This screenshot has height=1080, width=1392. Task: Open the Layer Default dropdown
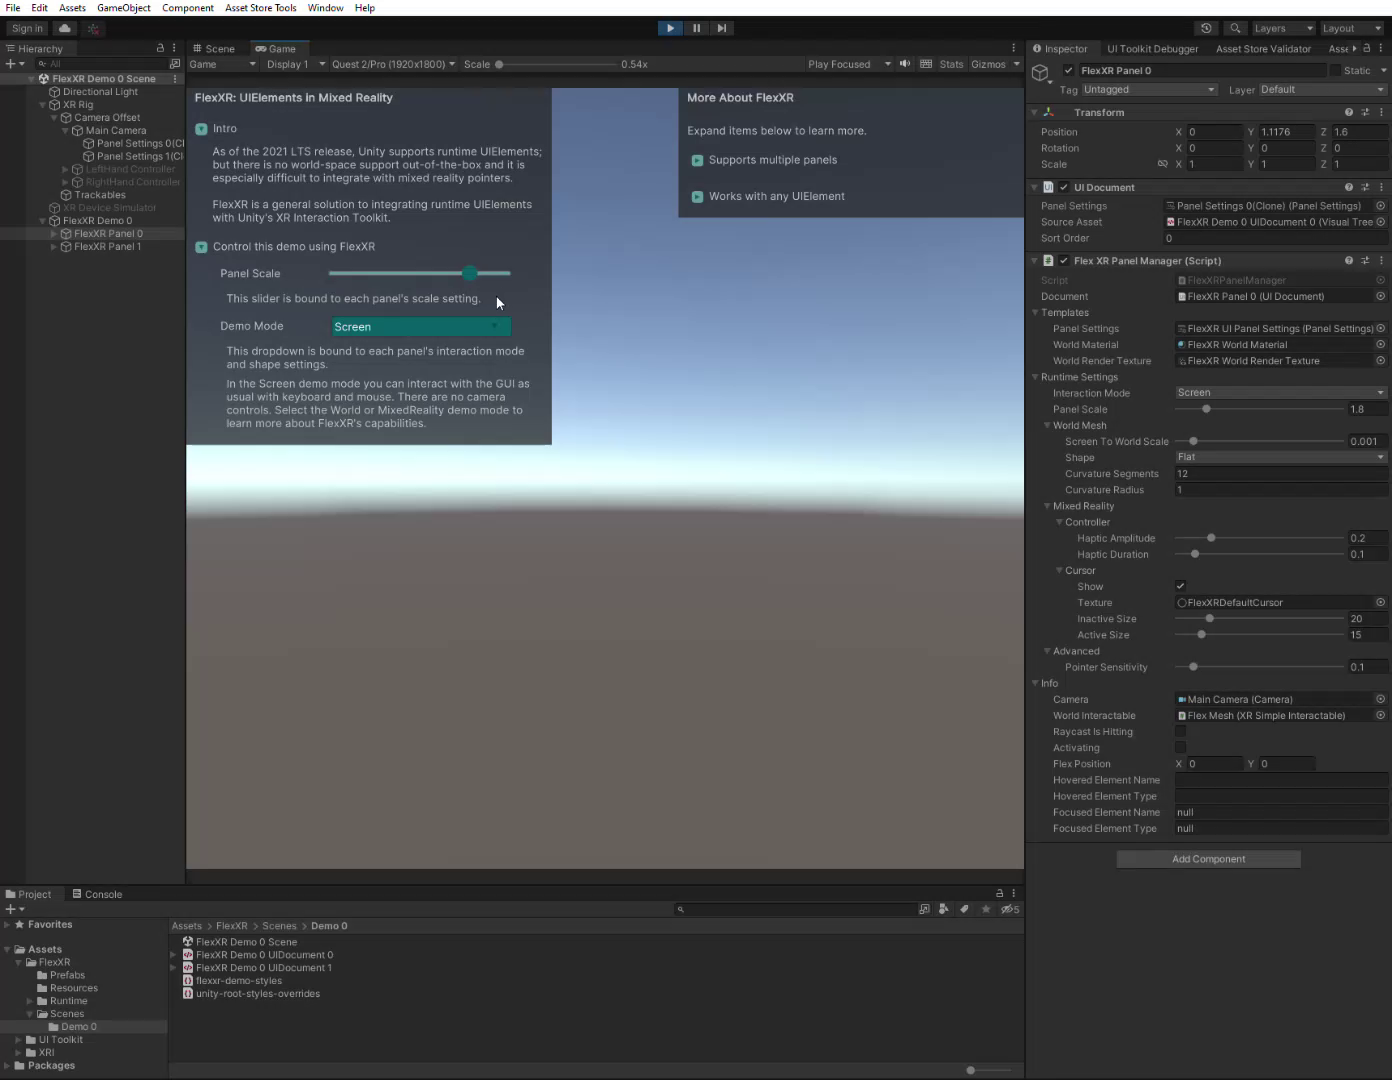click(x=1322, y=89)
